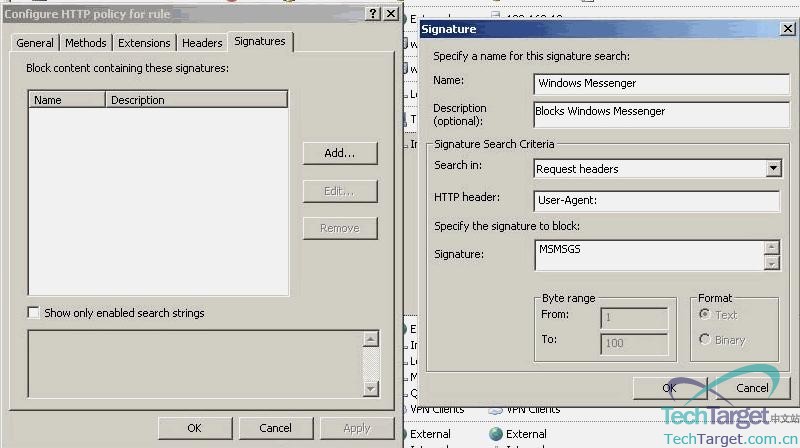Enable Show only enabled search strings
Screen dimensions: 800x448
coord(34,313)
